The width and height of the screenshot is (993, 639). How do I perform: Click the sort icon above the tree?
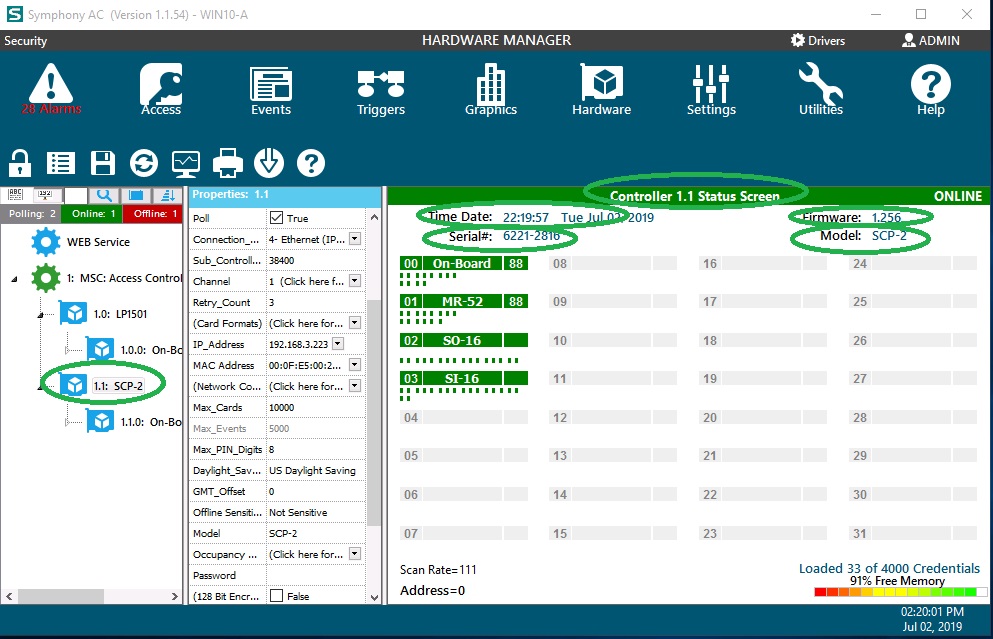click(167, 195)
